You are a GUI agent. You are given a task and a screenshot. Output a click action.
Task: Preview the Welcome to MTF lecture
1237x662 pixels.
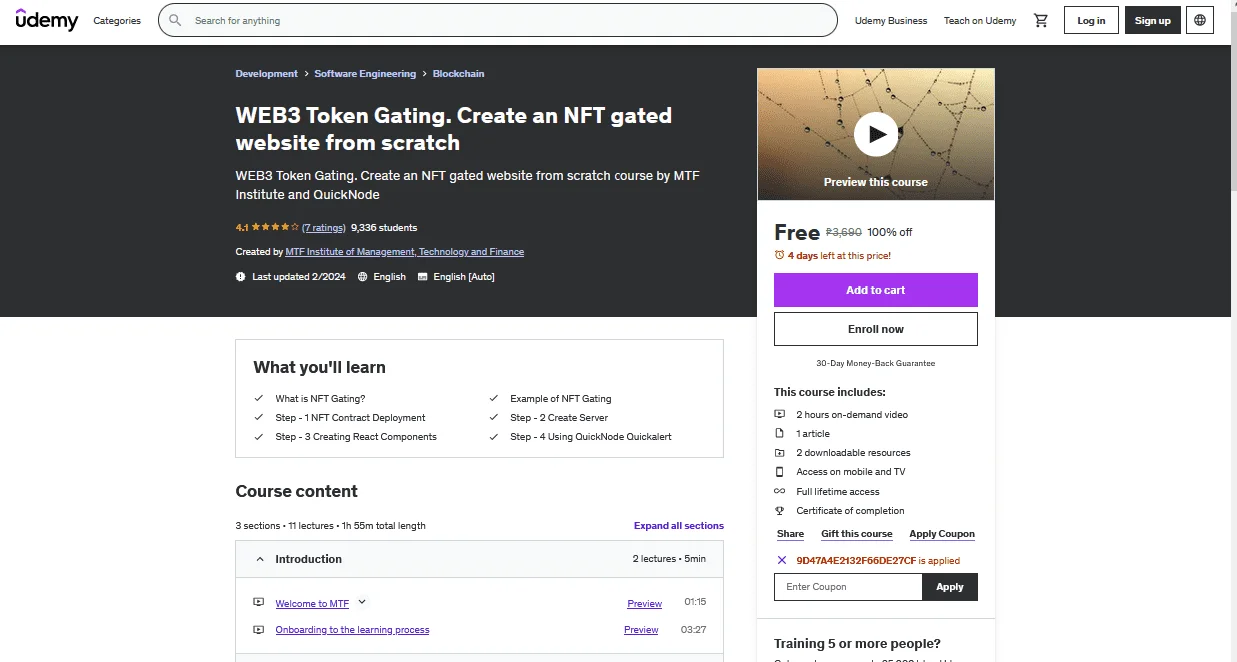point(645,604)
